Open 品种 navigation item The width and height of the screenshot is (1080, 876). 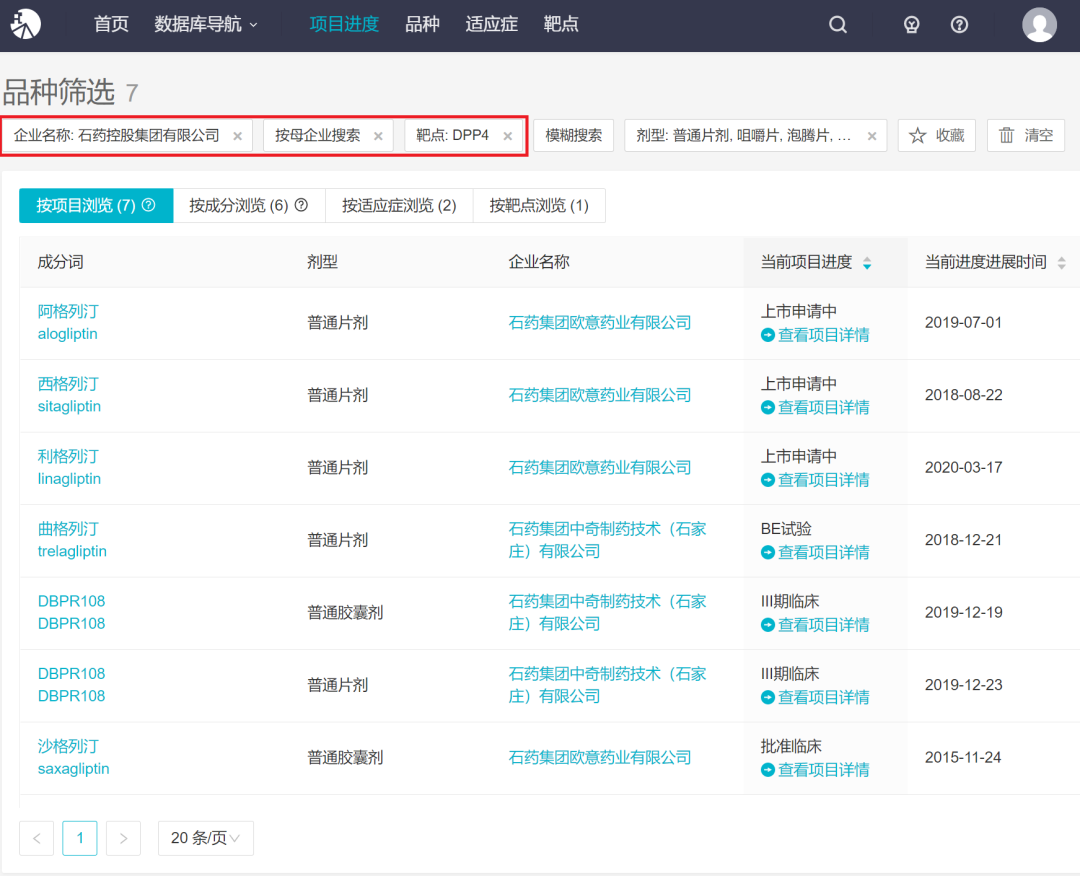(422, 25)
